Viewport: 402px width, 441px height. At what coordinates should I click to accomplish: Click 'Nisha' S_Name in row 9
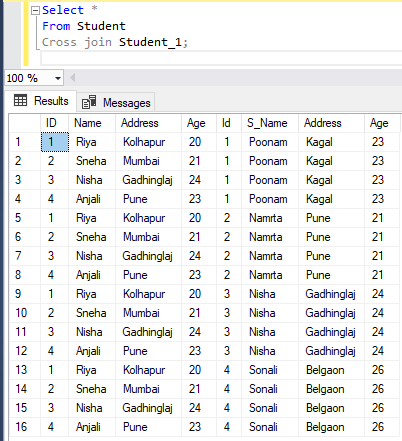(x=262, y=294)
